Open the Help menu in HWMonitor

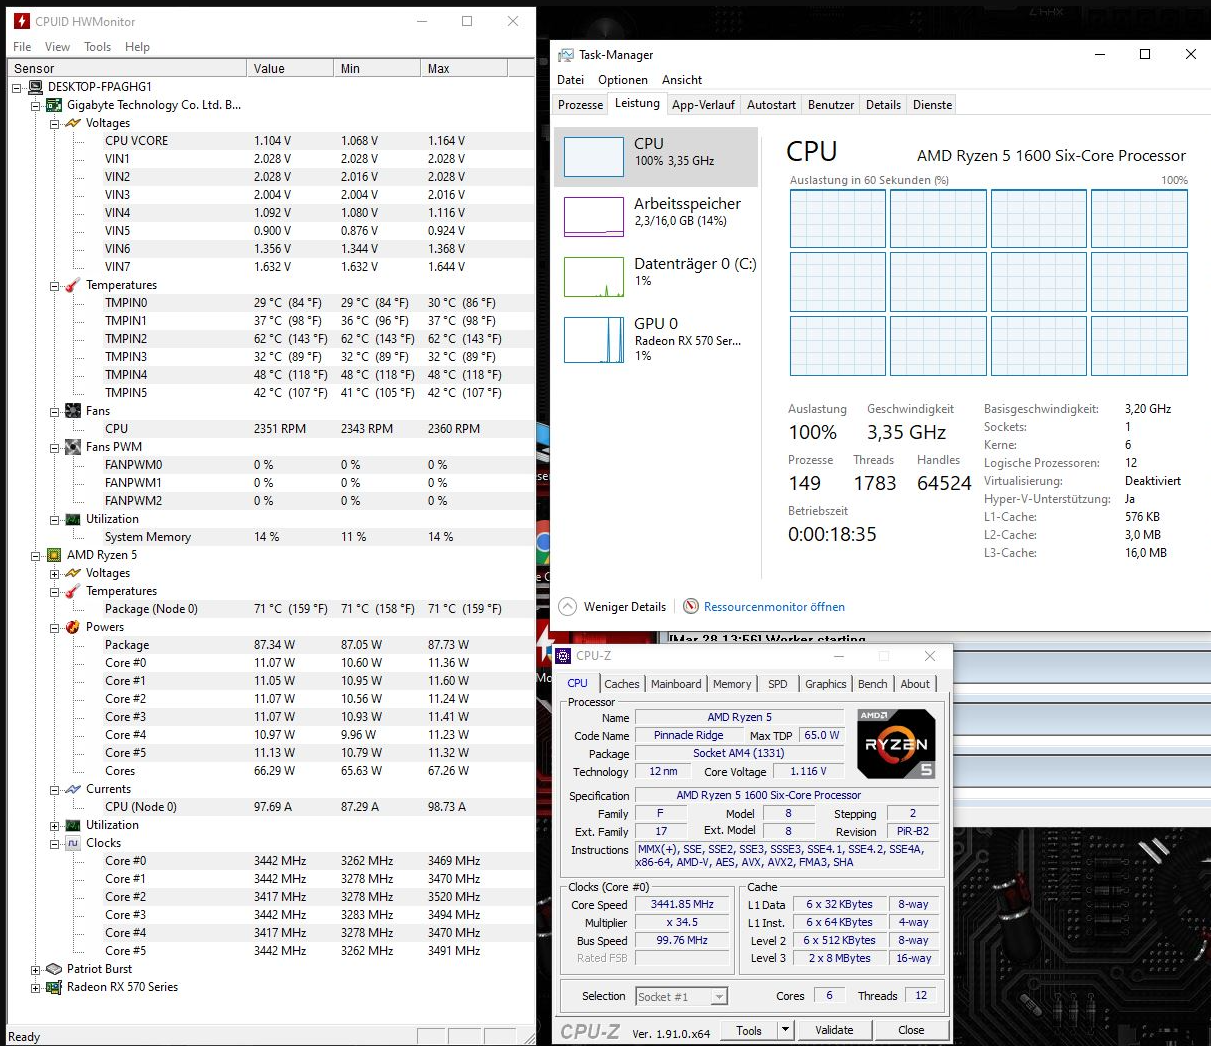(137, 47)
